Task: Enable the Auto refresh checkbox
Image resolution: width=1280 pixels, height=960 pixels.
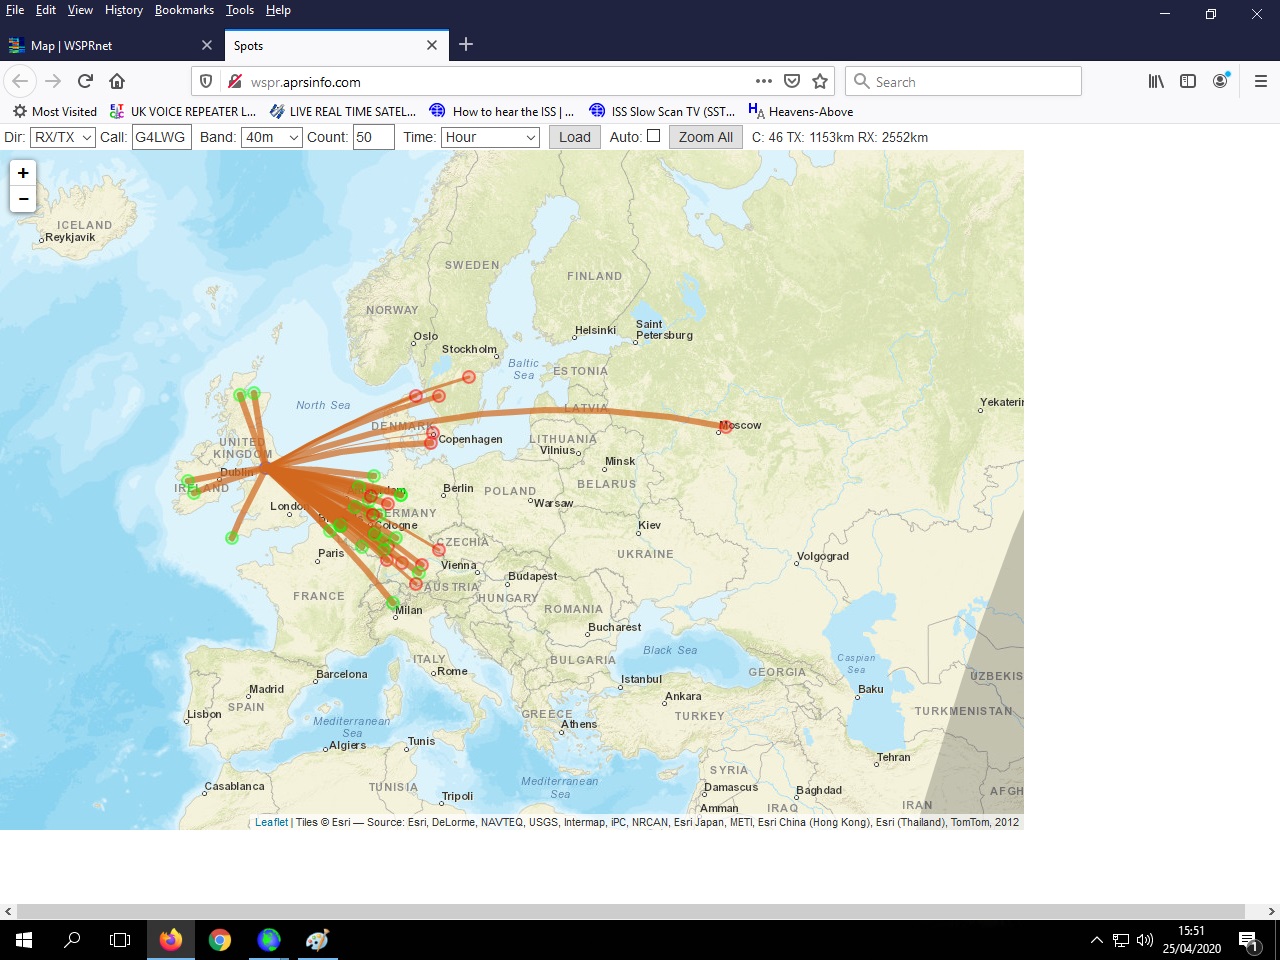Action: click(653, 136)
